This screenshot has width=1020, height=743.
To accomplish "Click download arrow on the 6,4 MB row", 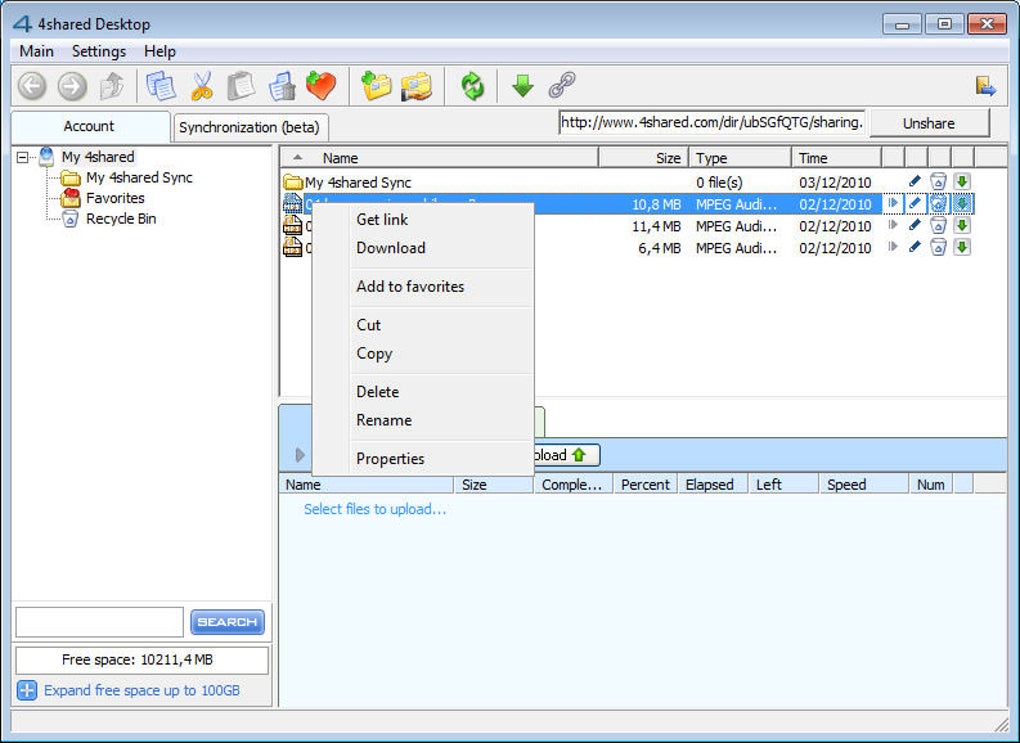I will pyautogui.click(x=962, y=247).
